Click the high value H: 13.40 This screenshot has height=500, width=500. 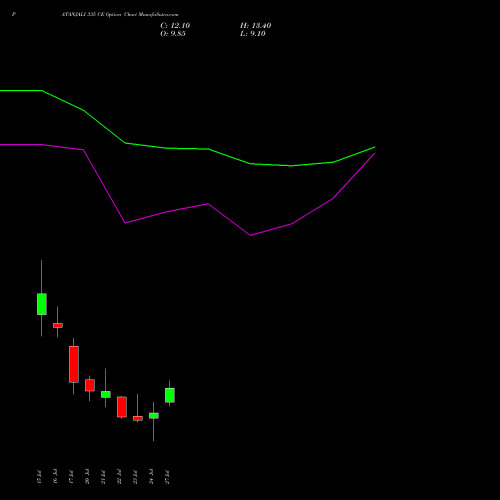[x=255, y=26]
